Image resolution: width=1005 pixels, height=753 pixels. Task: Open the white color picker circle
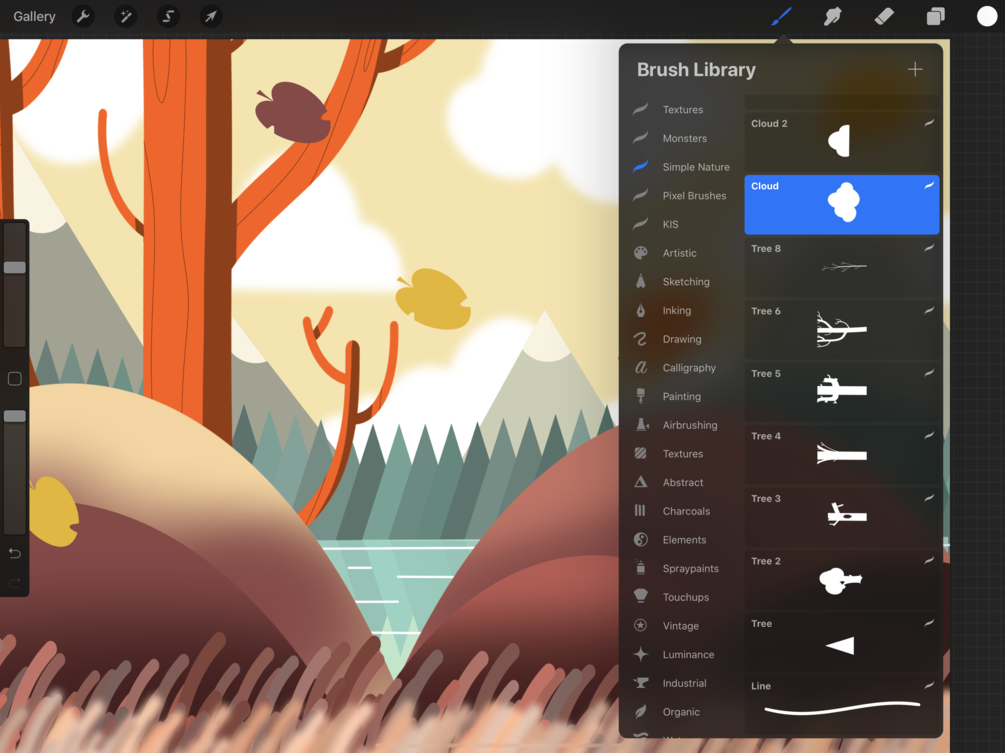click(x=986, y=16)
